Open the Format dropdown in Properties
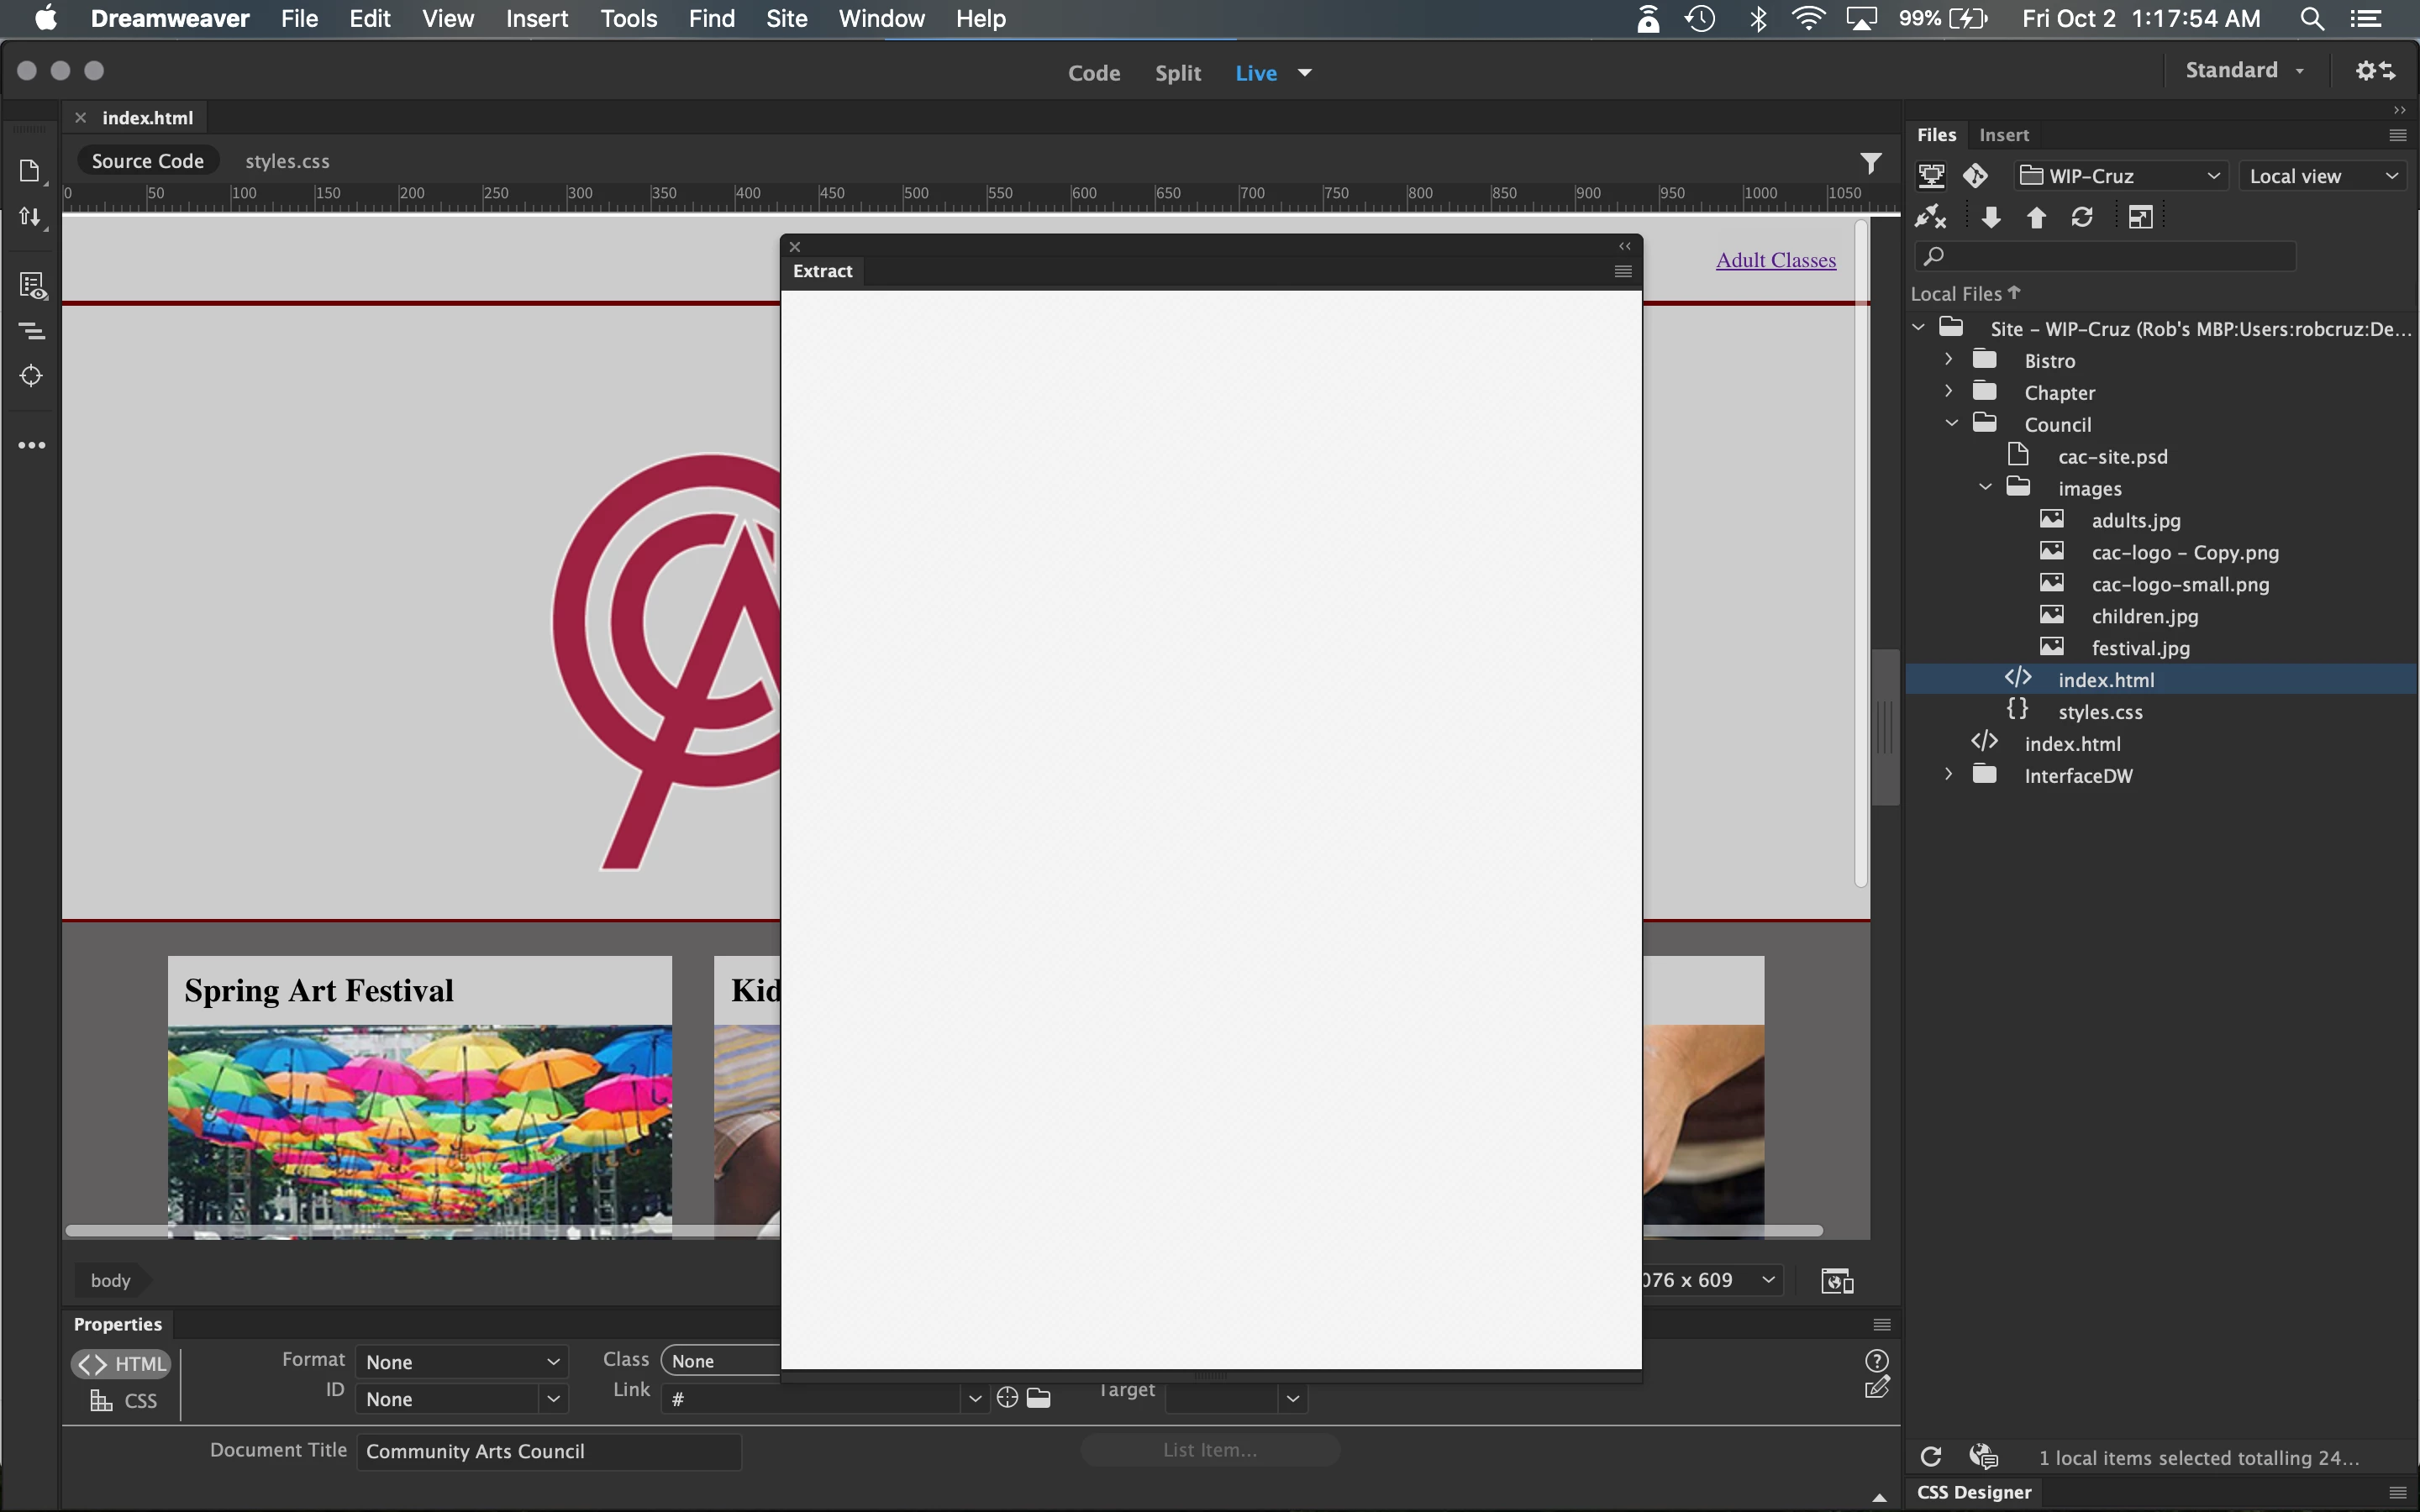This screenshot has width=2420, height=1512. [461, 1362]
